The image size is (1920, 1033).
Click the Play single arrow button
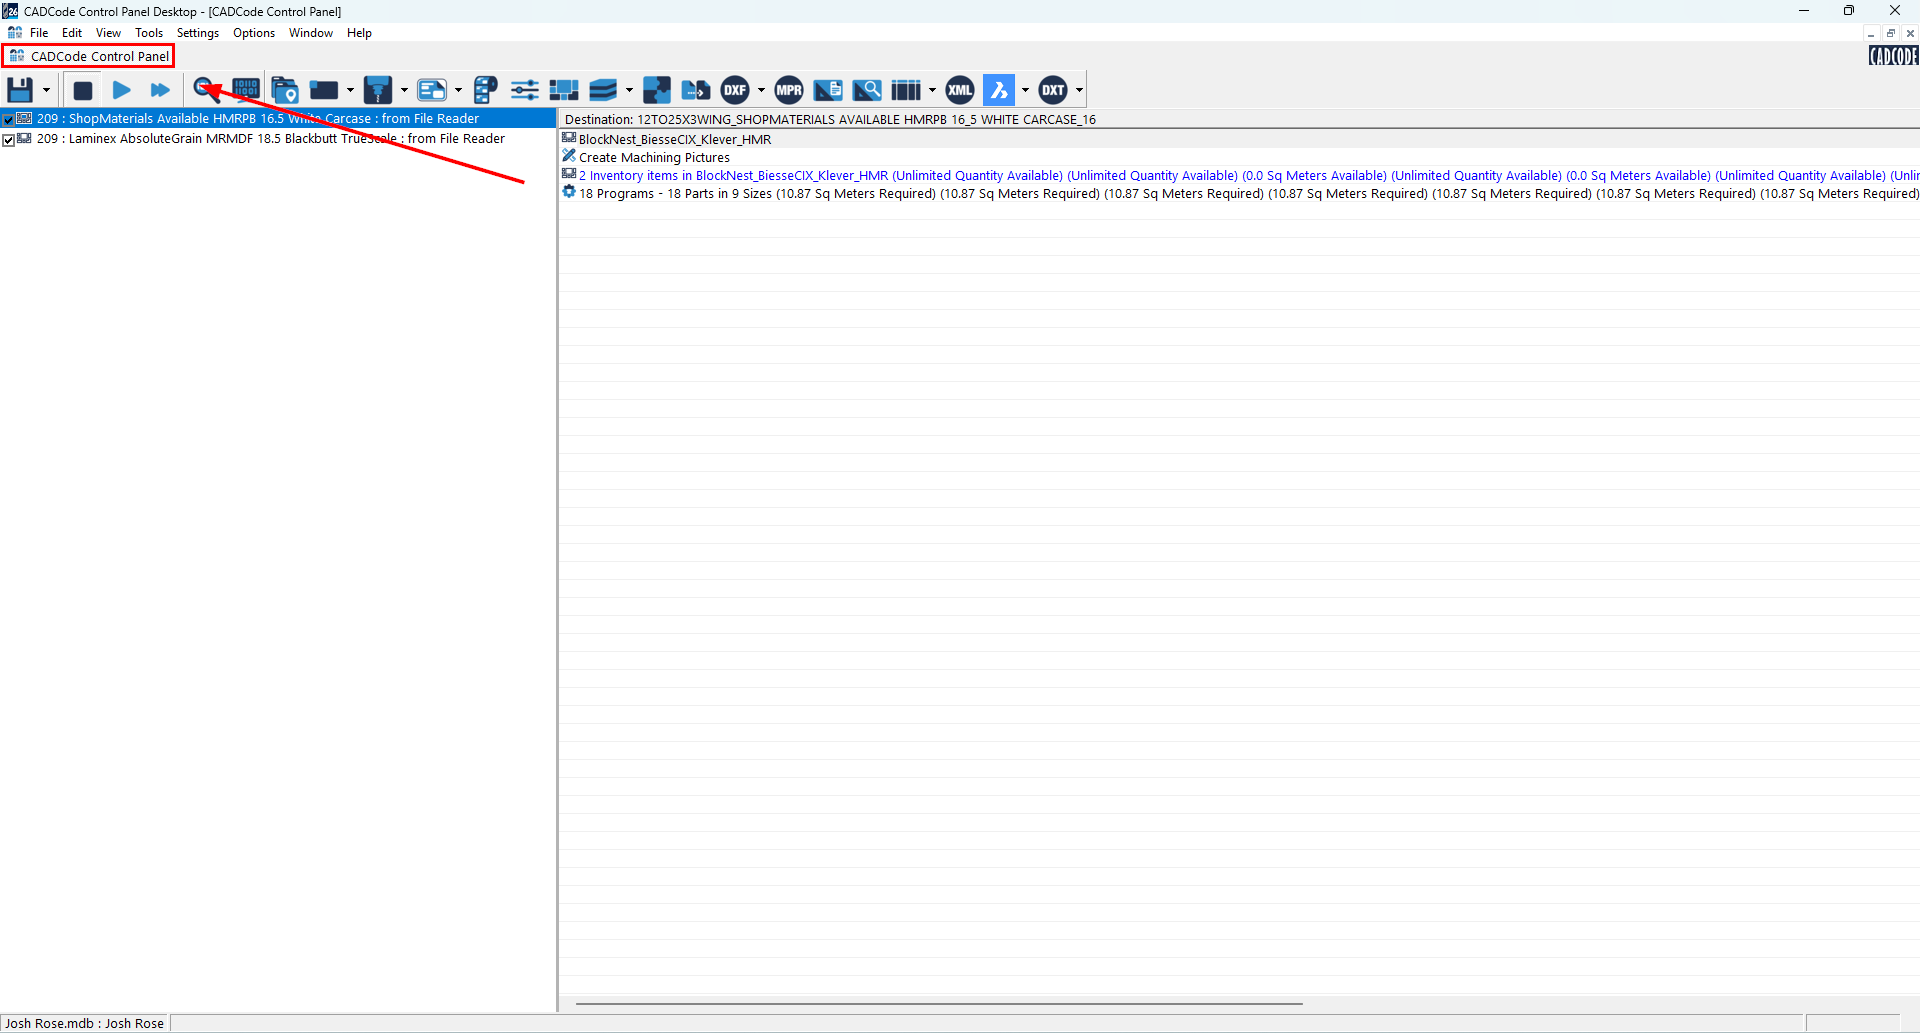click(122, 90)
